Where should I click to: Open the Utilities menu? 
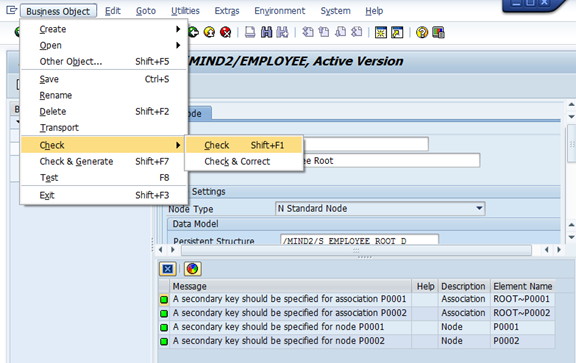[x=186, y=11]
